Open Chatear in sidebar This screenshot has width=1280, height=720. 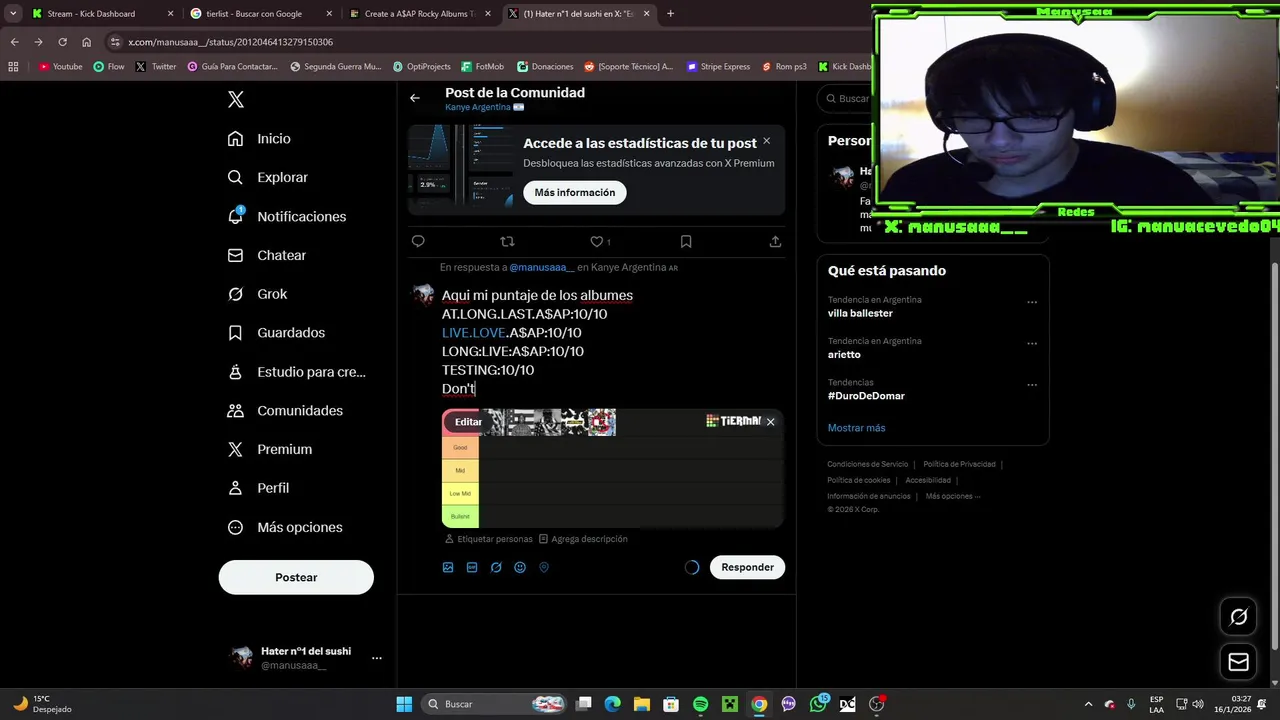(x=266, y=255)
